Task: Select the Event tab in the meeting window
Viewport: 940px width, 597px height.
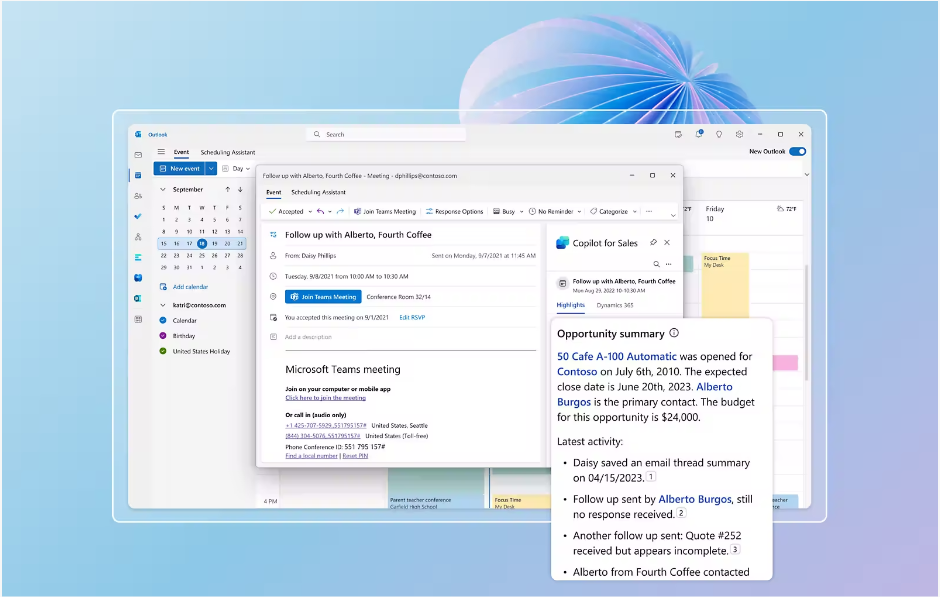Action: [273, 192]
